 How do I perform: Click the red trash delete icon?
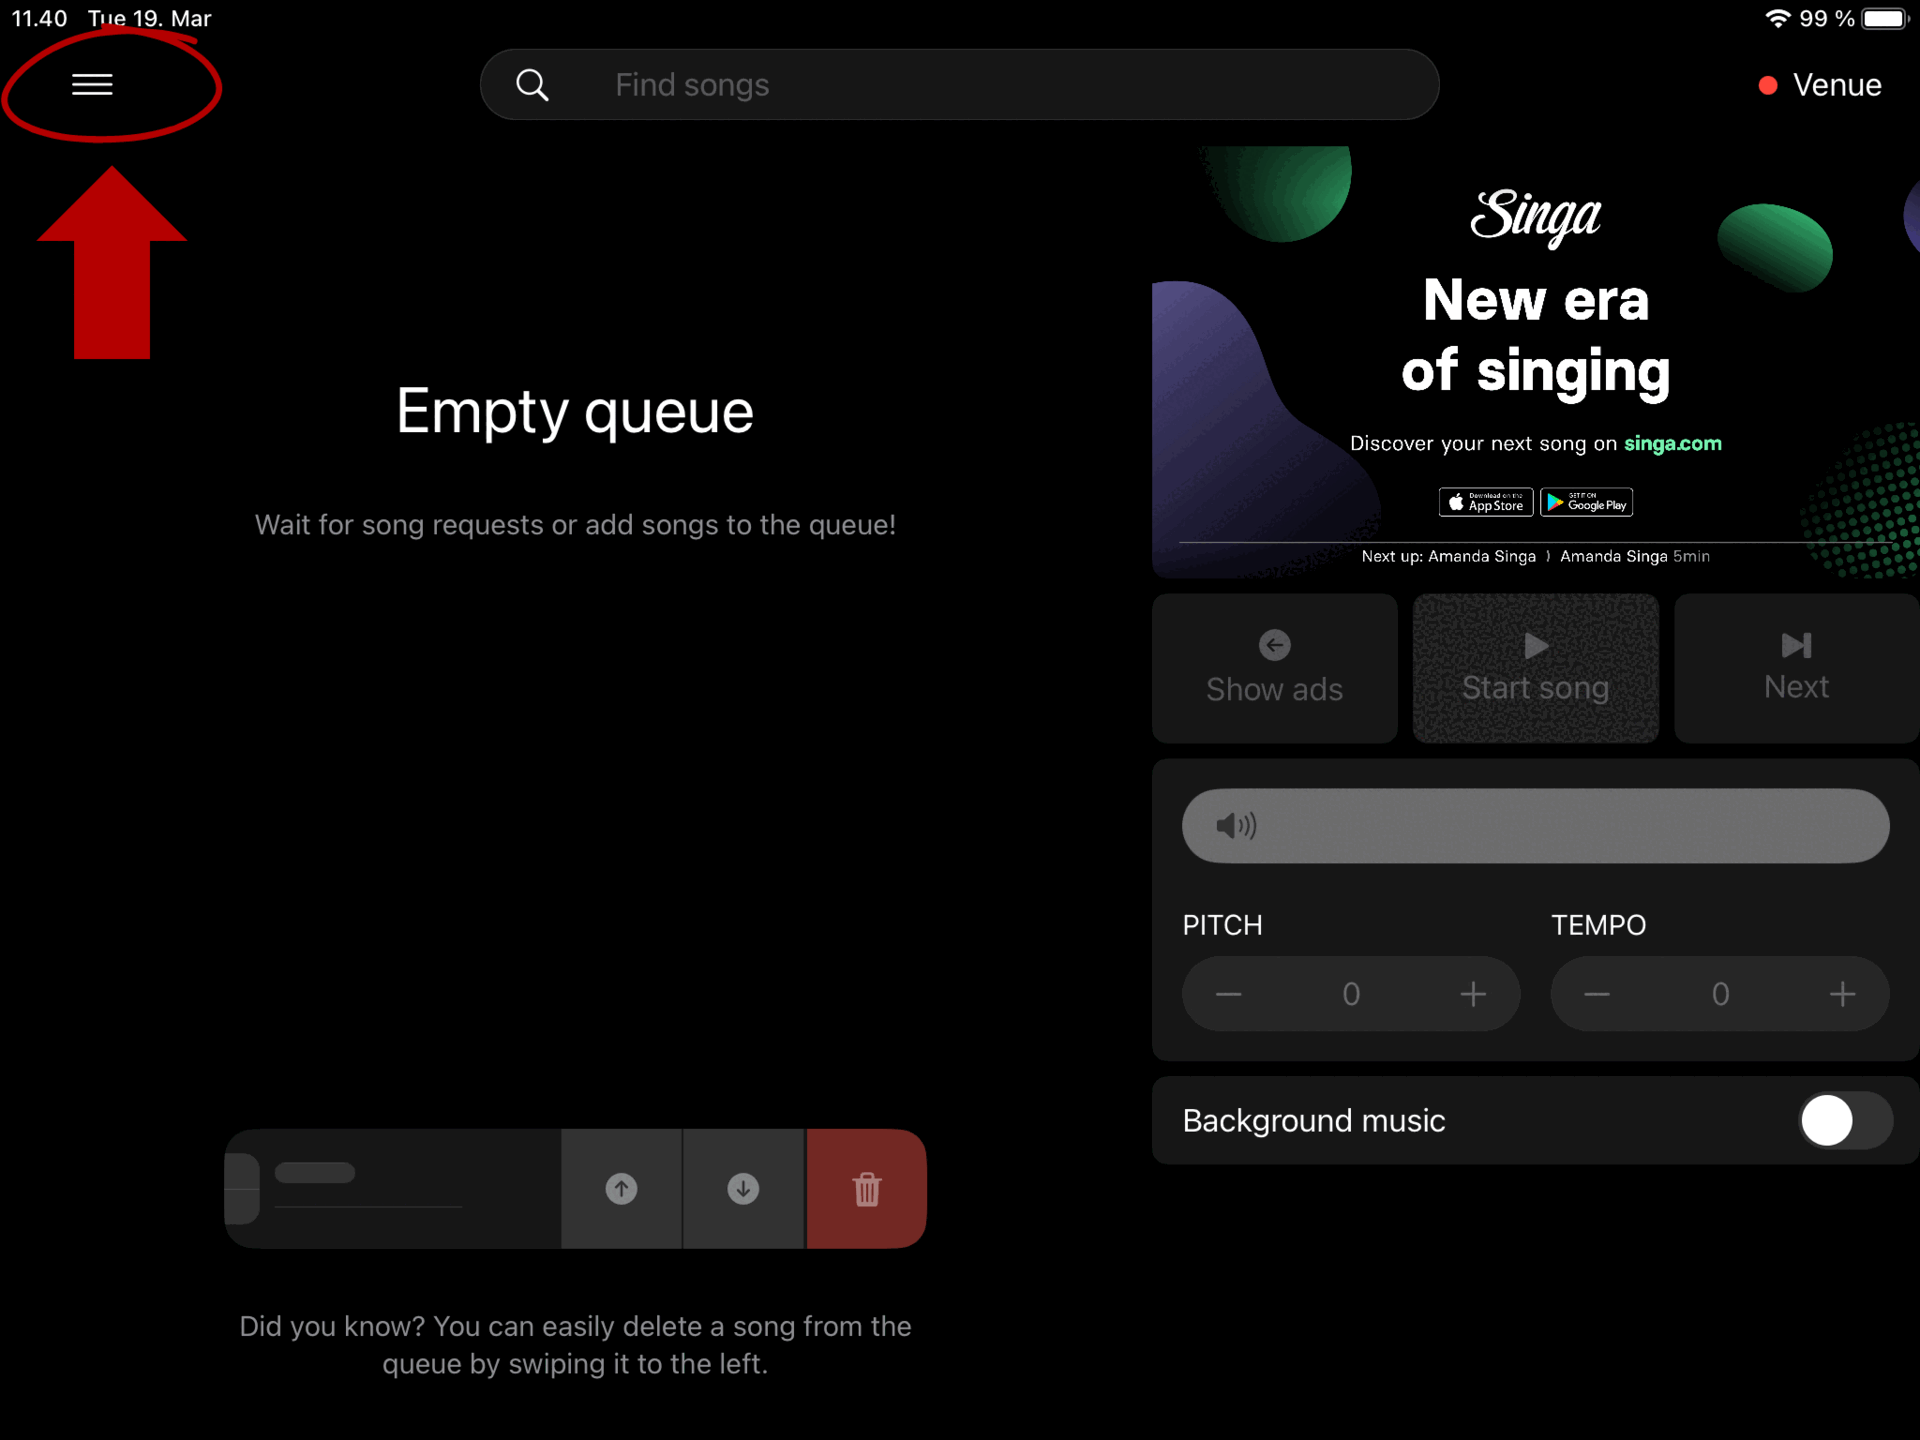tap(867, 1189)
